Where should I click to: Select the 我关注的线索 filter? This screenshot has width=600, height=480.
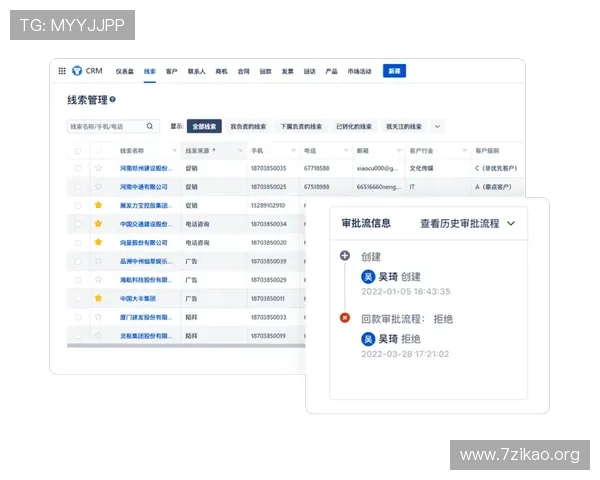[404, 126]
